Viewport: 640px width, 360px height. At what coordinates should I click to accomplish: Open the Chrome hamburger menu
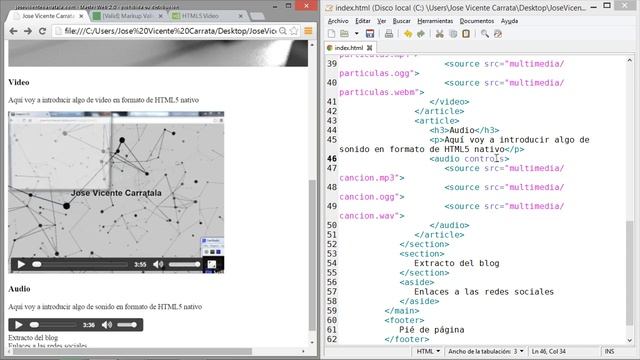308,31
